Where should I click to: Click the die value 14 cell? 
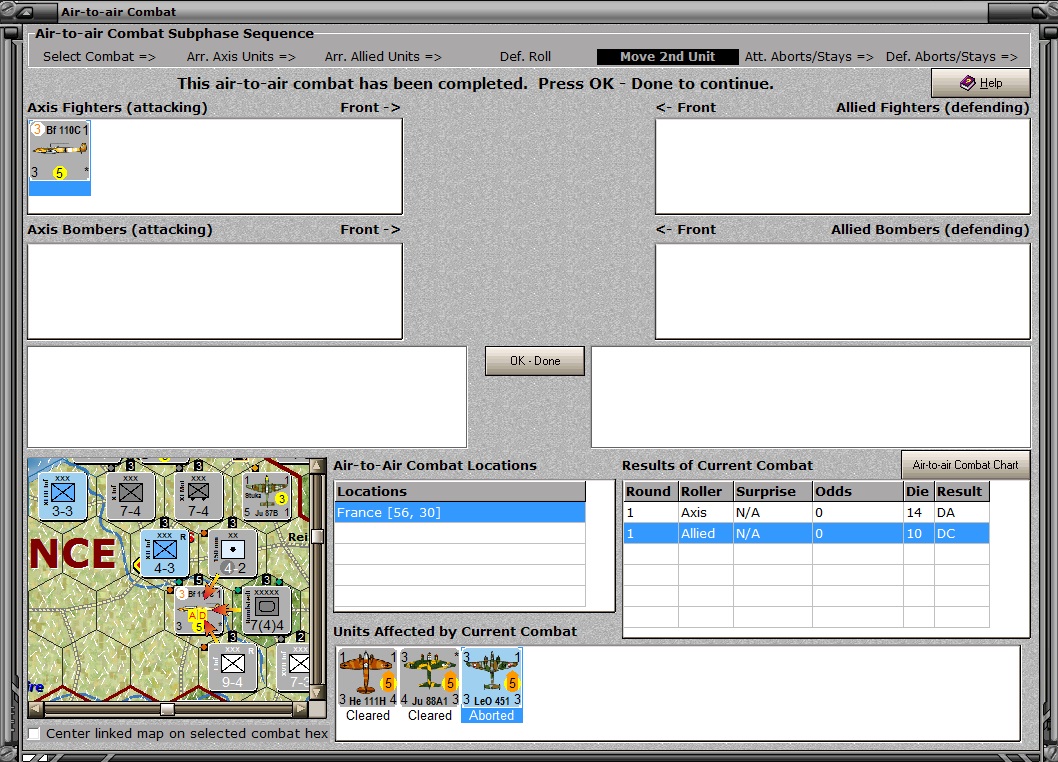(x=918, y=512)
